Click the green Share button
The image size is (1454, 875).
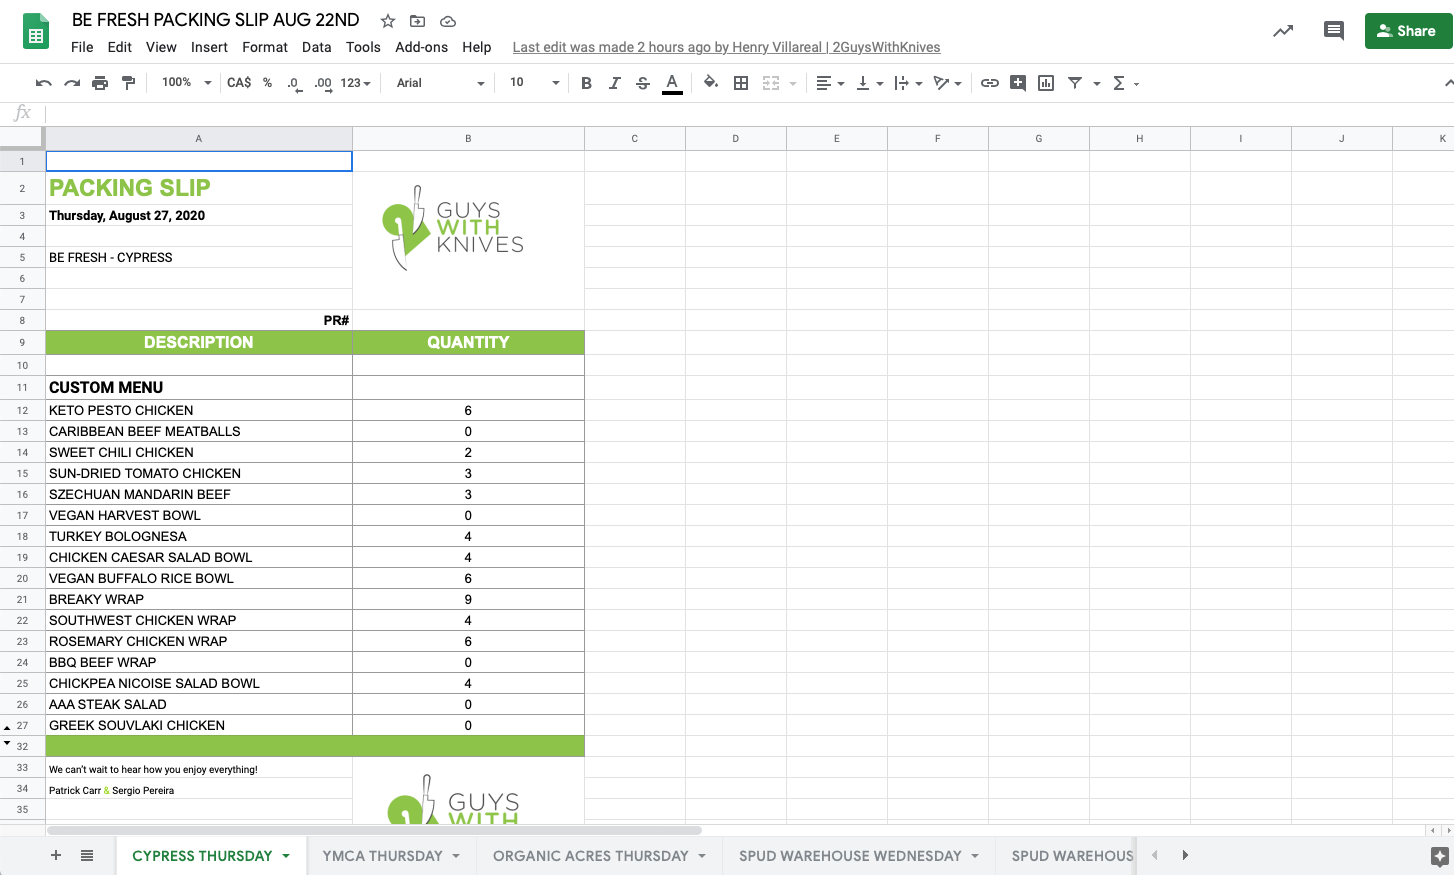[x=1407, y=31]
